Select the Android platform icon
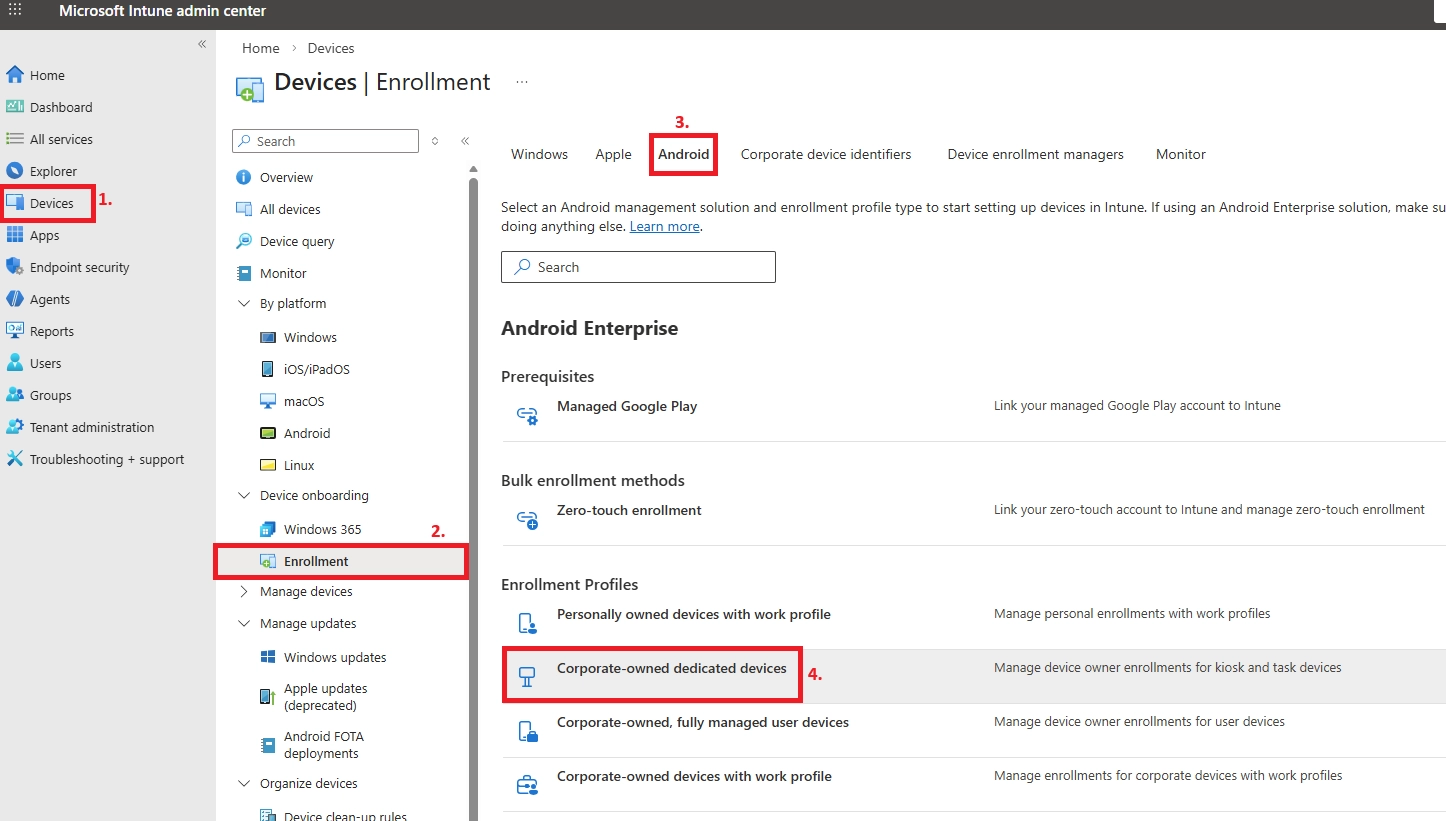This screenshot has height=821, width=1446. pyautogui.click(x=267, y=432)
